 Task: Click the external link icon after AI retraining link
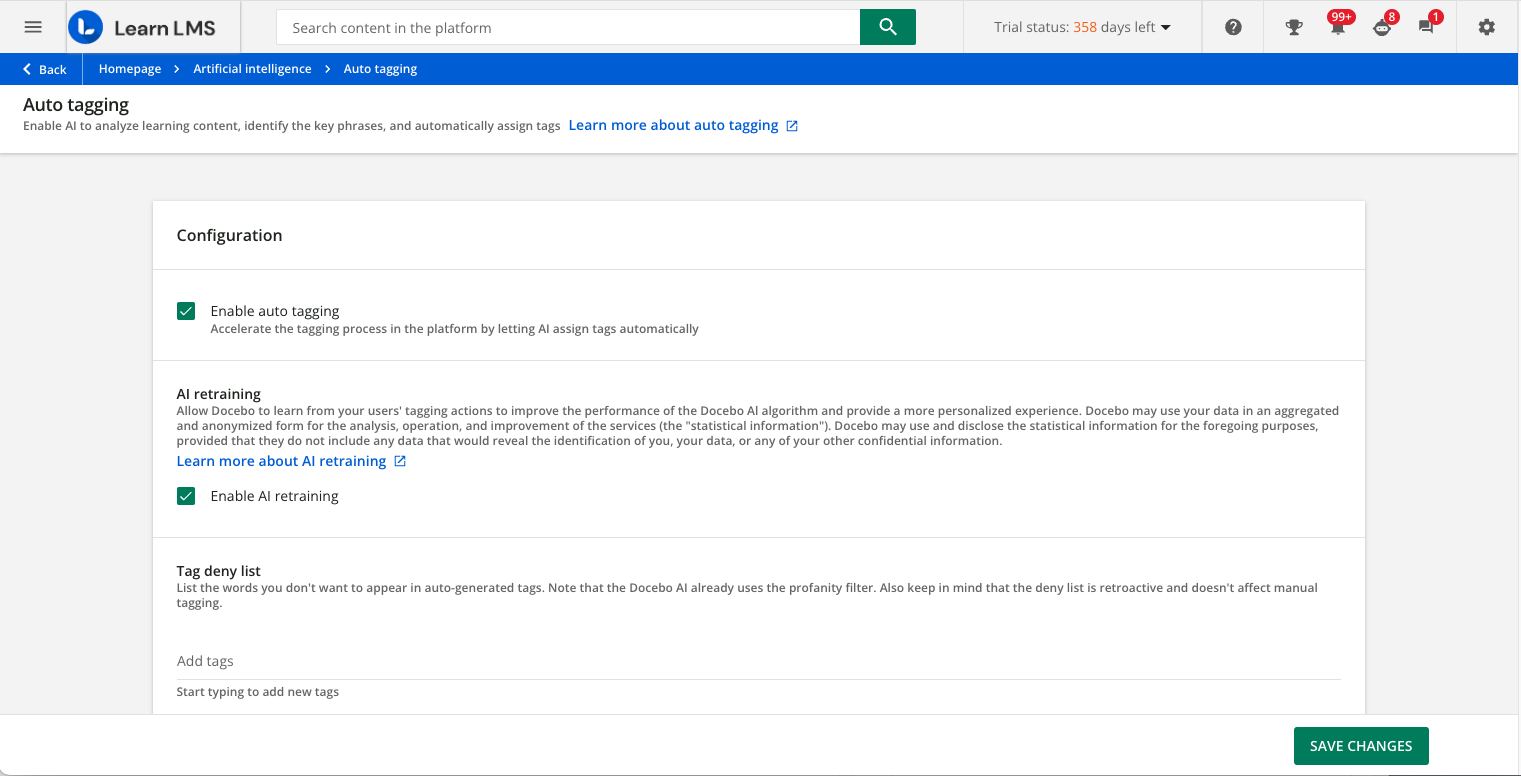(400, 461)
